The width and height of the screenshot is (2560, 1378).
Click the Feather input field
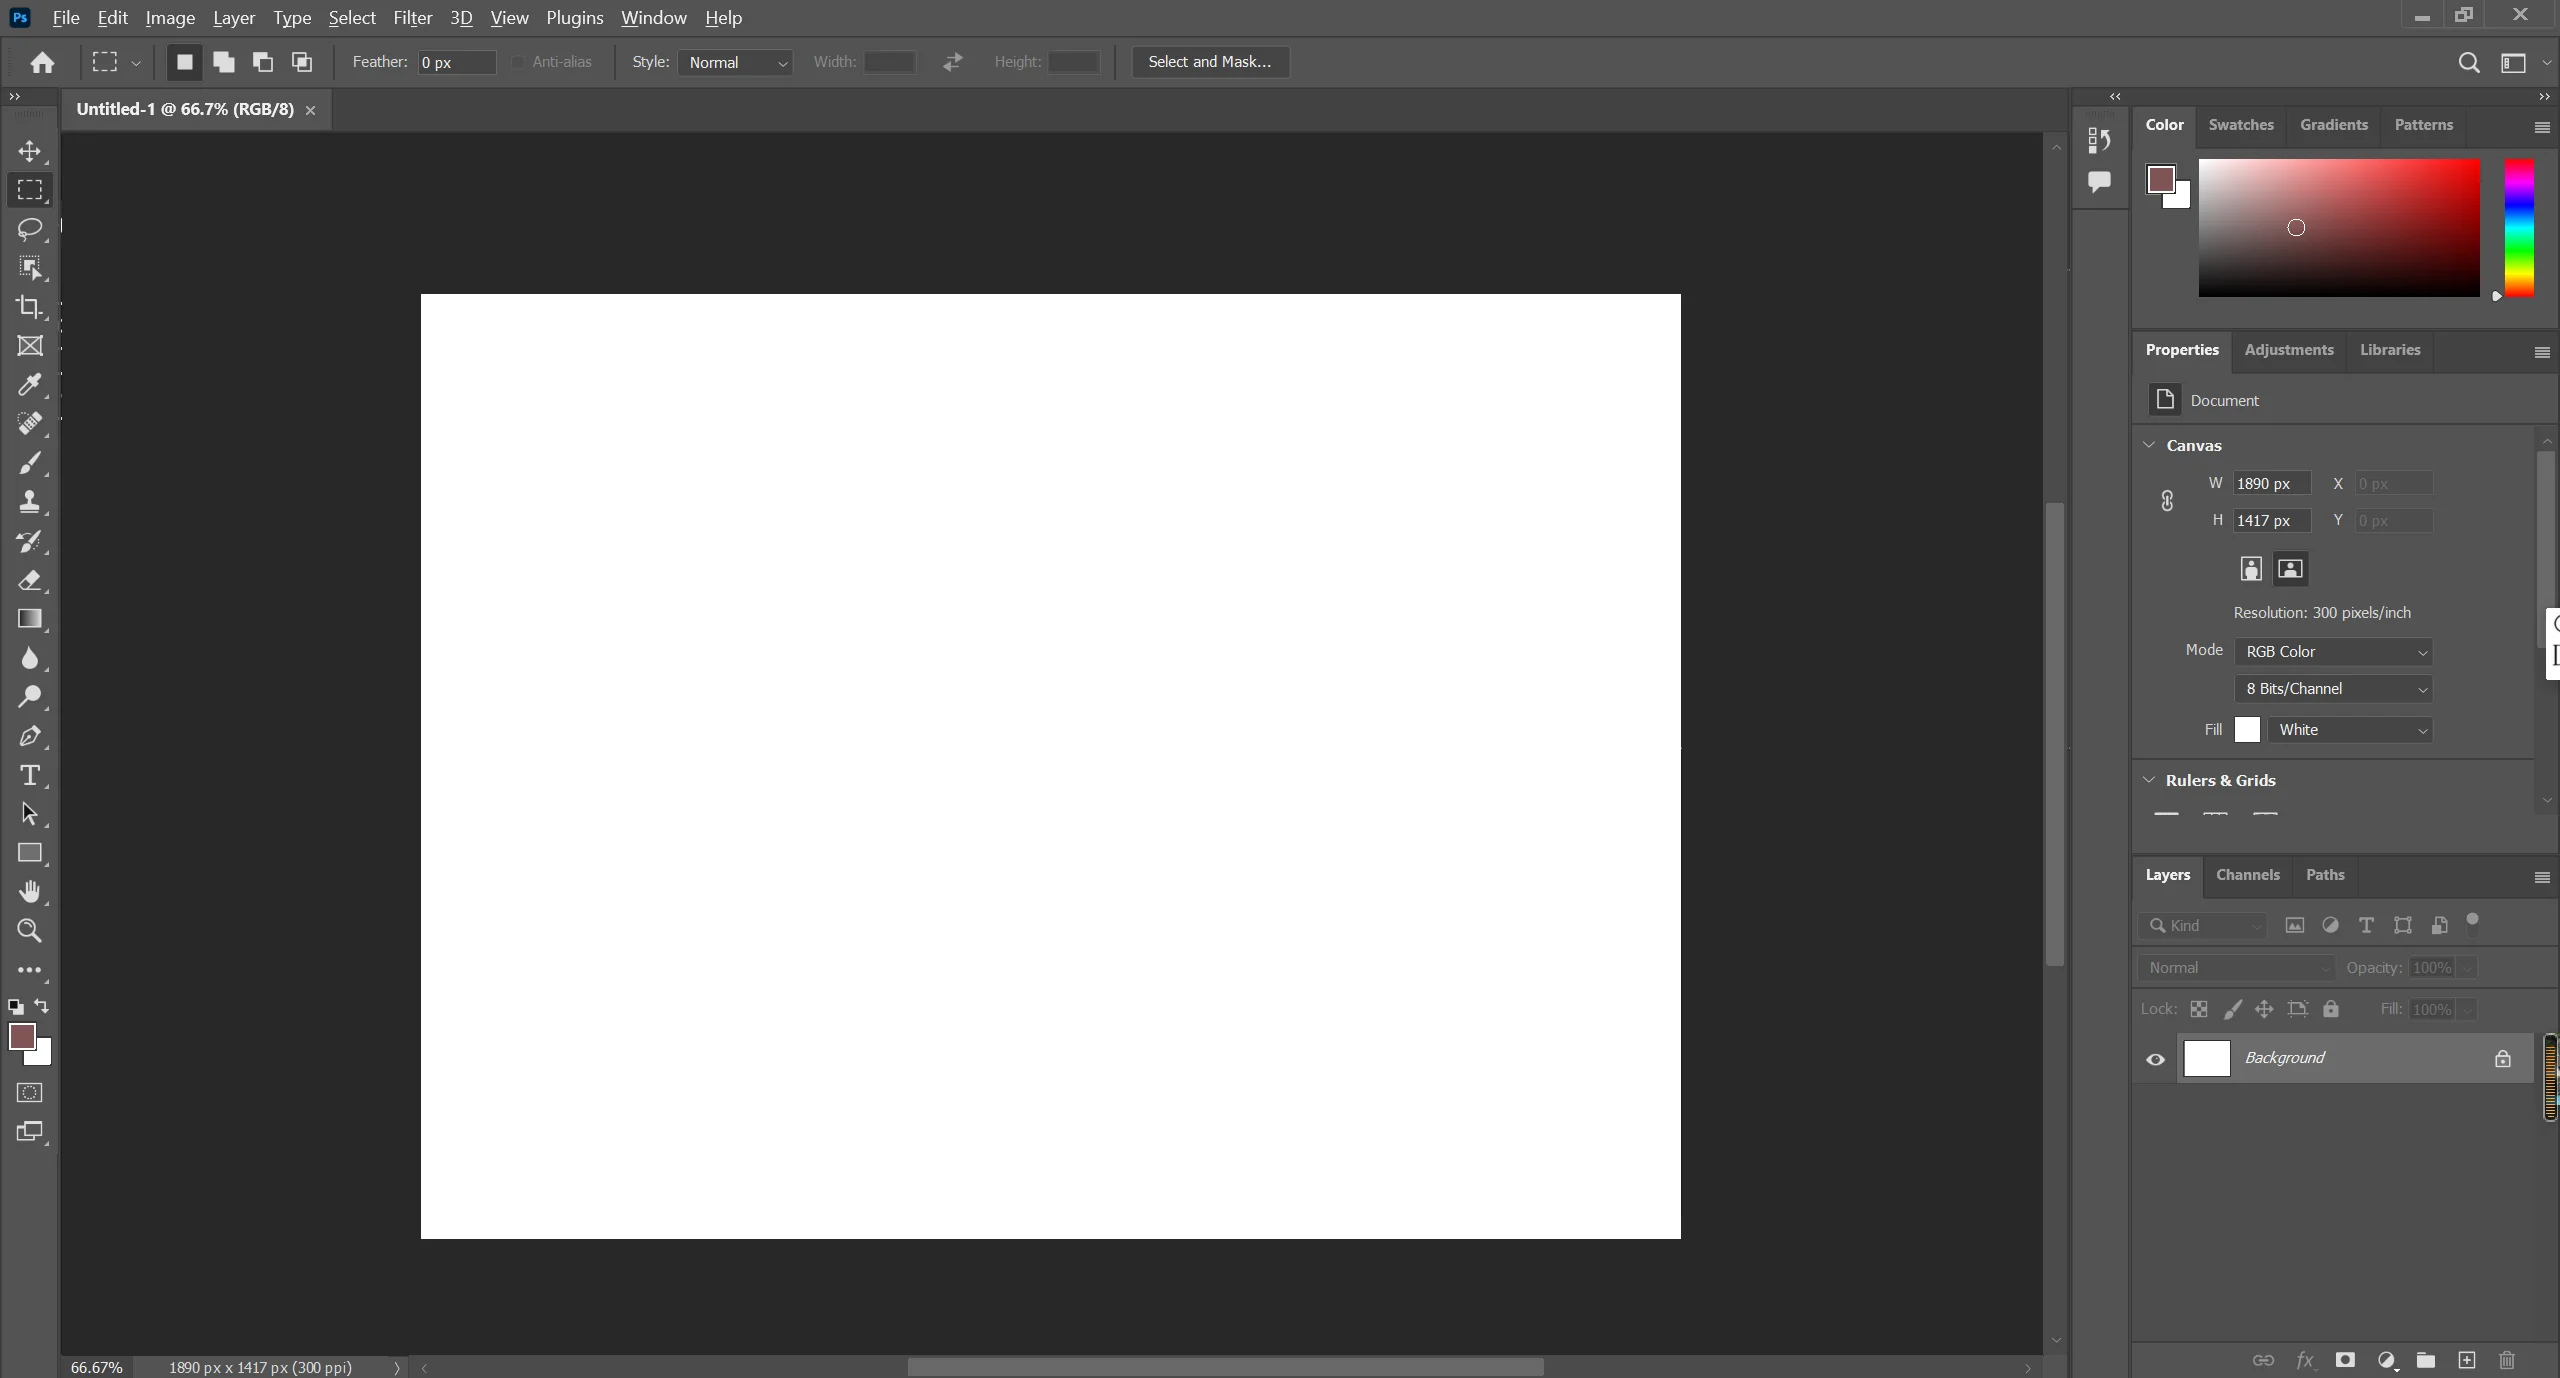pyautogui.click(x=456, y=62)
